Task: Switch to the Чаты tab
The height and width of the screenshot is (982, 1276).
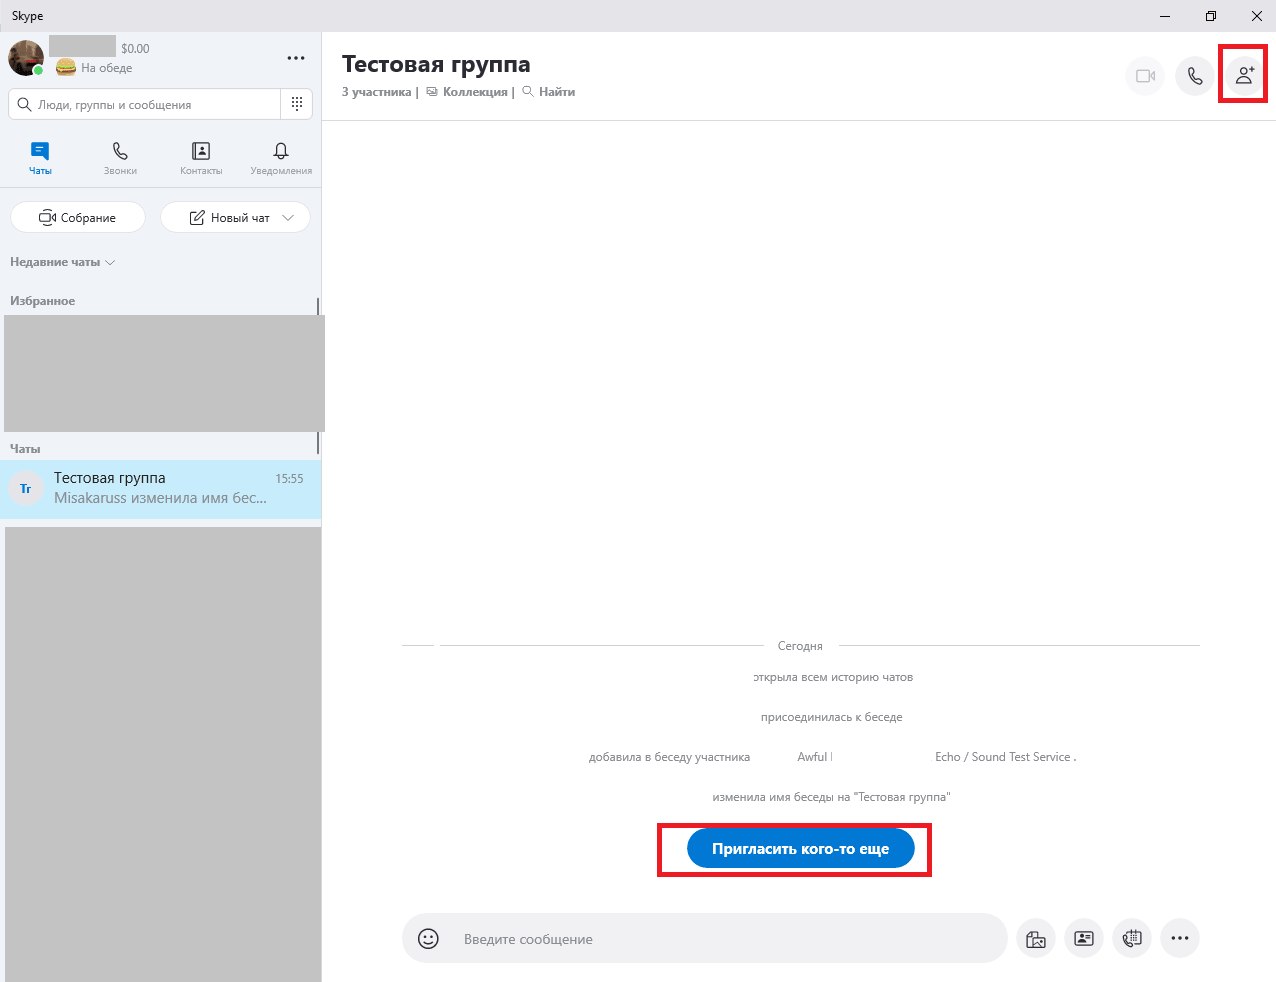Action: pos(40,158)
